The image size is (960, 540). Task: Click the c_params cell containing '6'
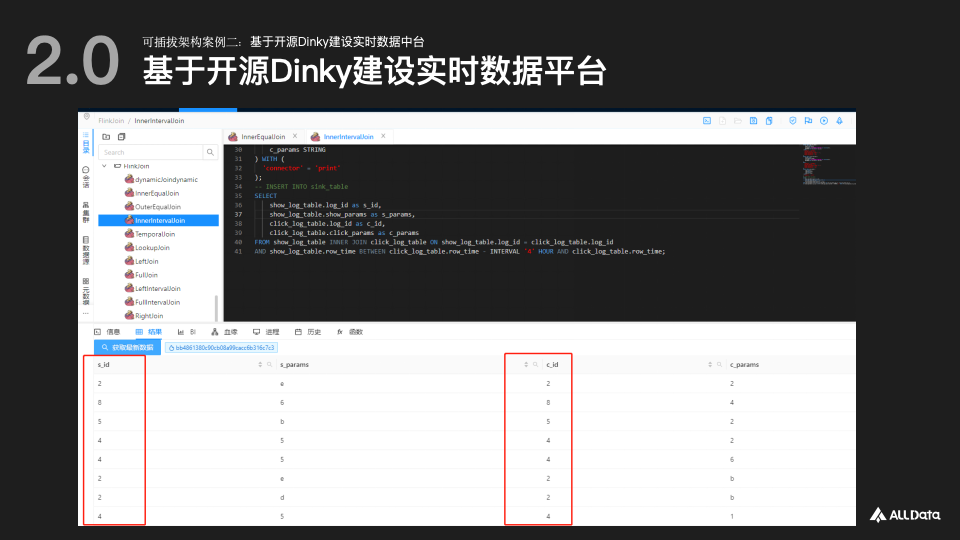coord(732,460)
